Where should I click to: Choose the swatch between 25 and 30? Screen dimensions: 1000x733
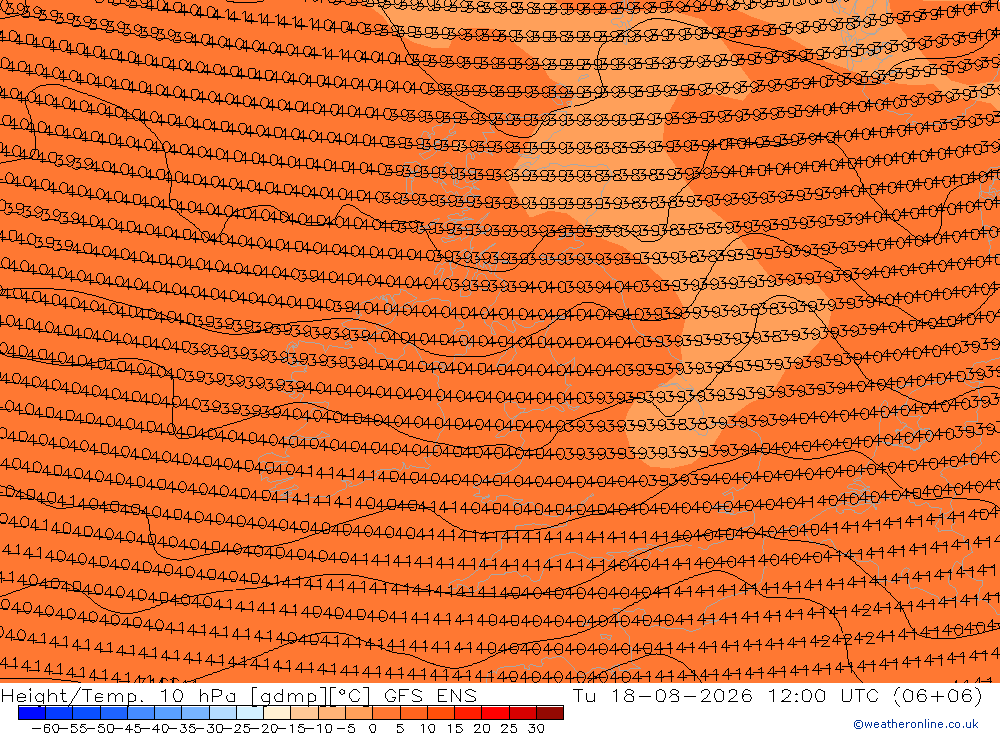pos(522,713)
